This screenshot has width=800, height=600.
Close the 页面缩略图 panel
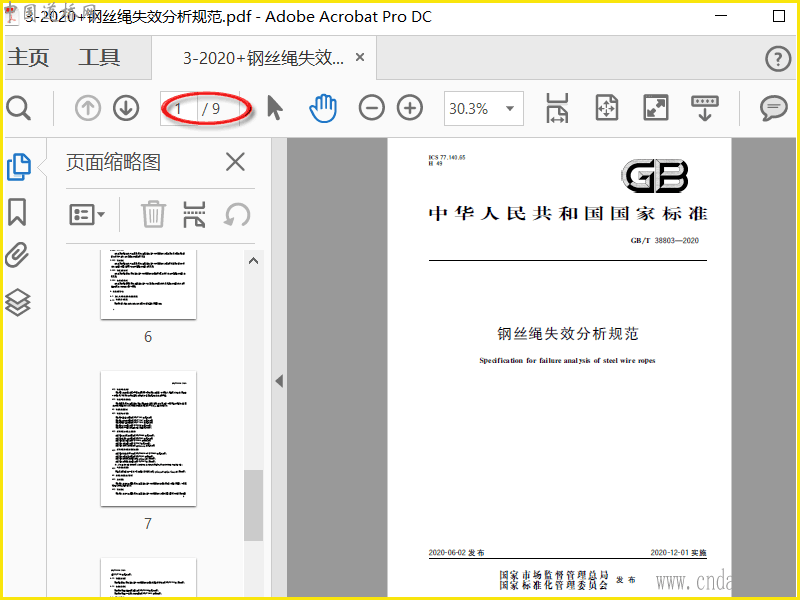(x=235, y=162)
